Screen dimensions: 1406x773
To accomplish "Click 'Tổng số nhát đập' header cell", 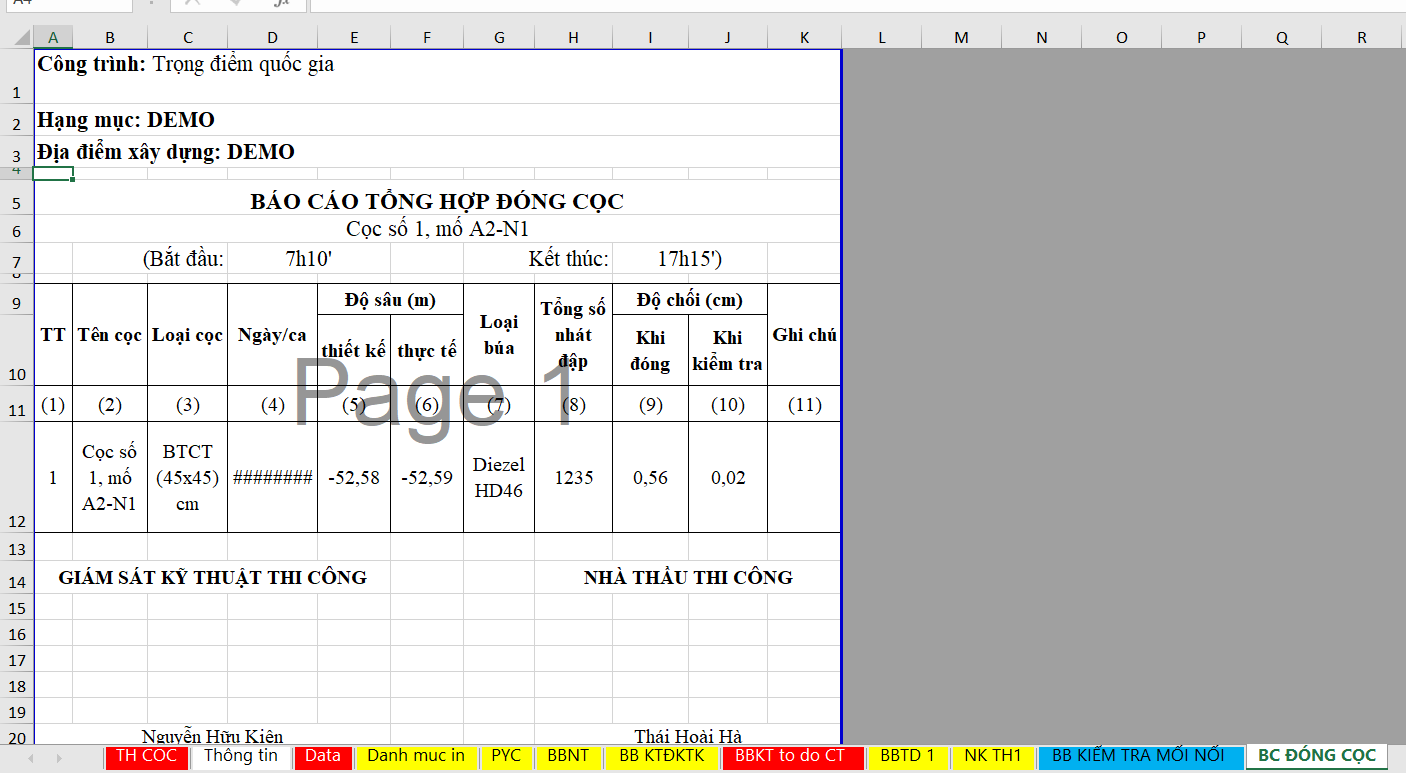I will (574, 335).
